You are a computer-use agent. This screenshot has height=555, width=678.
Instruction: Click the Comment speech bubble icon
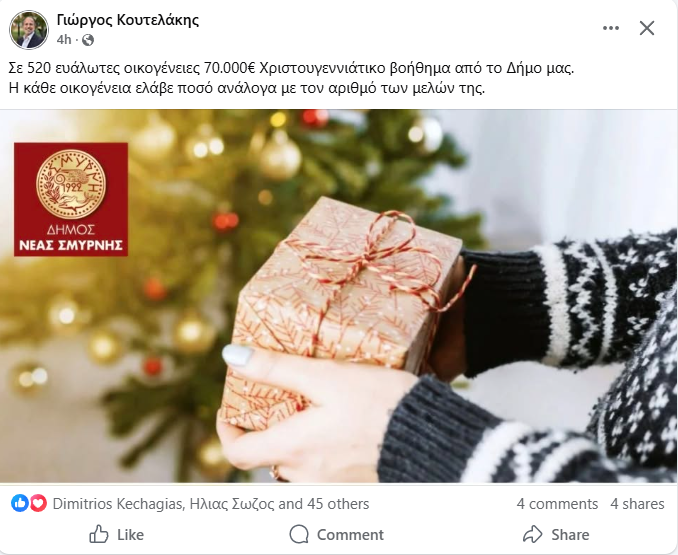[x=299, y=535]
